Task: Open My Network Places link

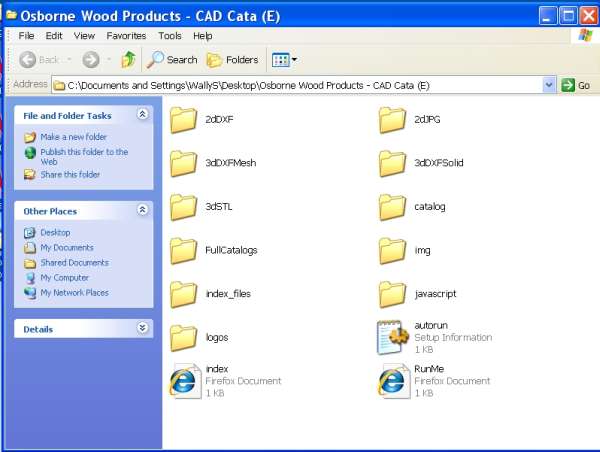Action: [75, 293]
